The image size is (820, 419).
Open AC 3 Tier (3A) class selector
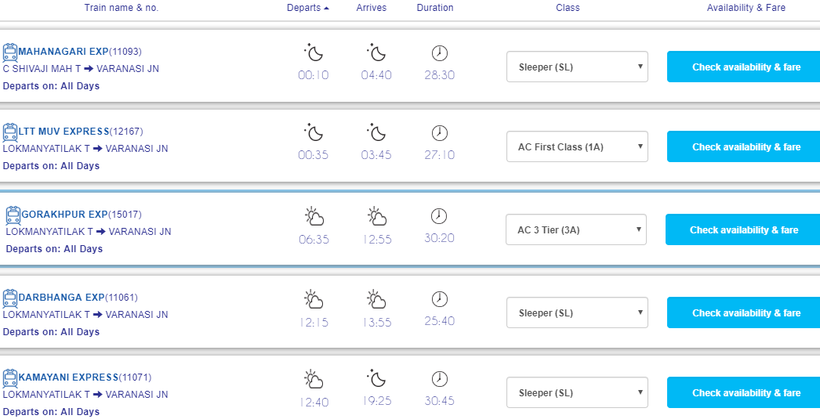[576, 230]
